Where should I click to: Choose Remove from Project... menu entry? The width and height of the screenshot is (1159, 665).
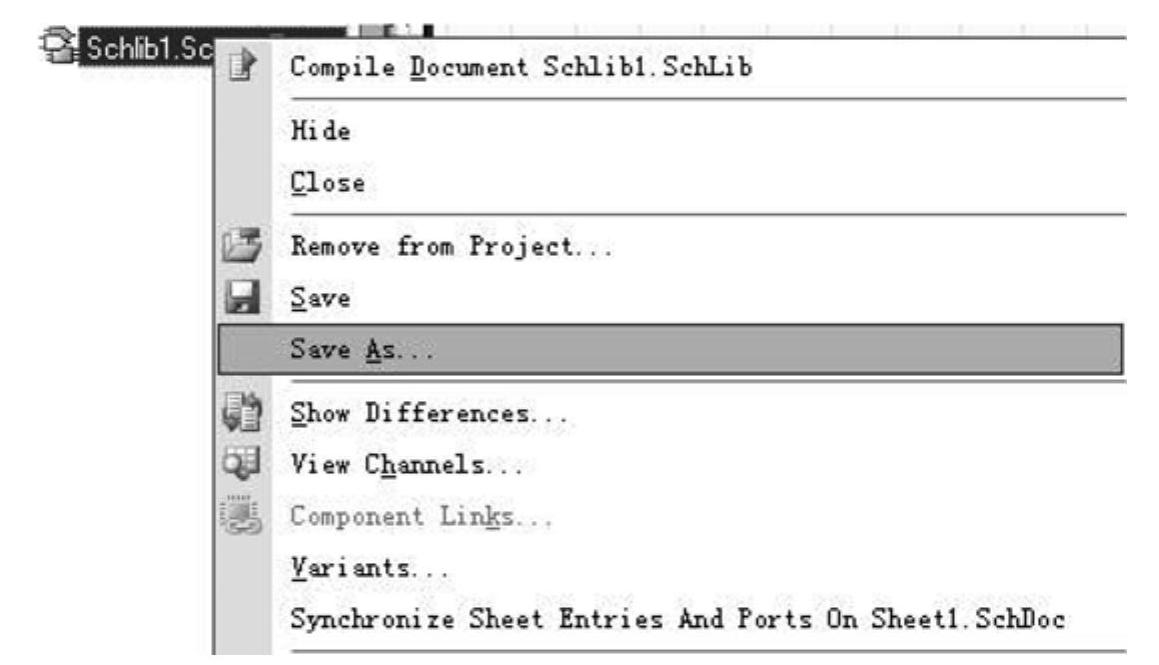[451, 246]
